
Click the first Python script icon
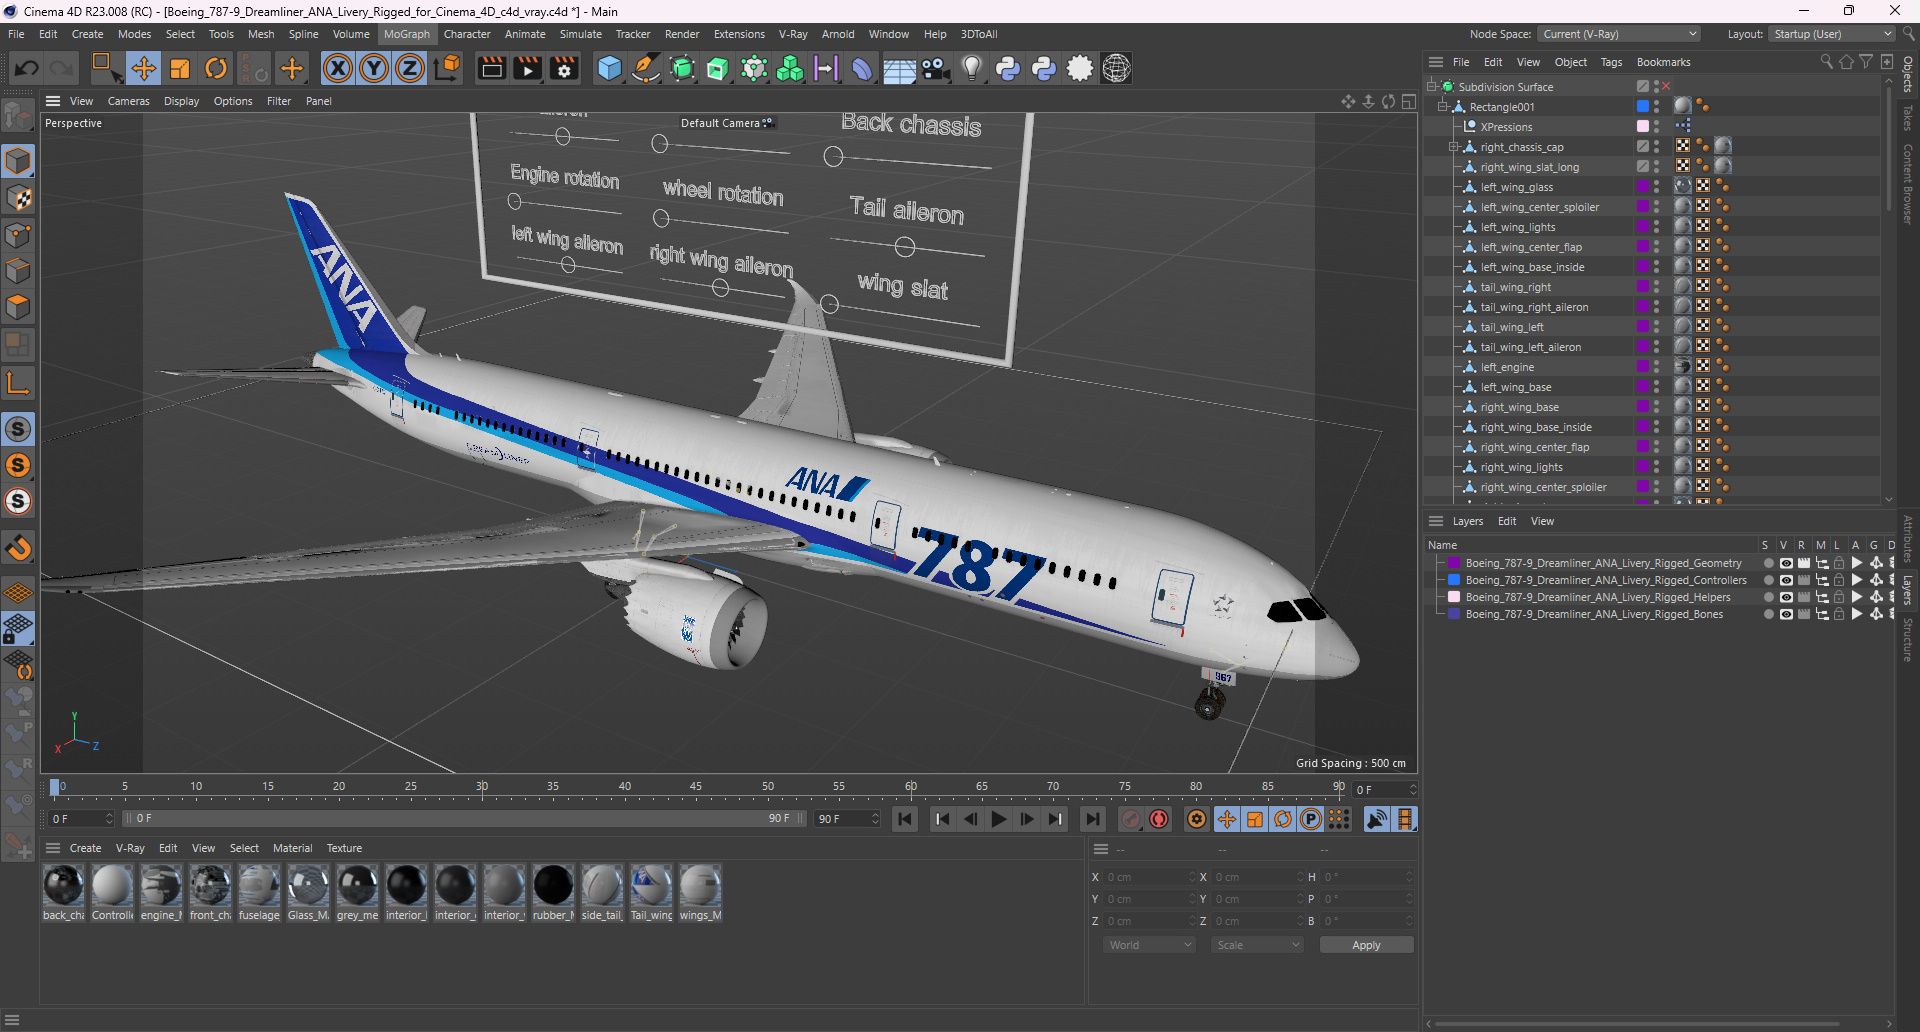coord(1008,68)
